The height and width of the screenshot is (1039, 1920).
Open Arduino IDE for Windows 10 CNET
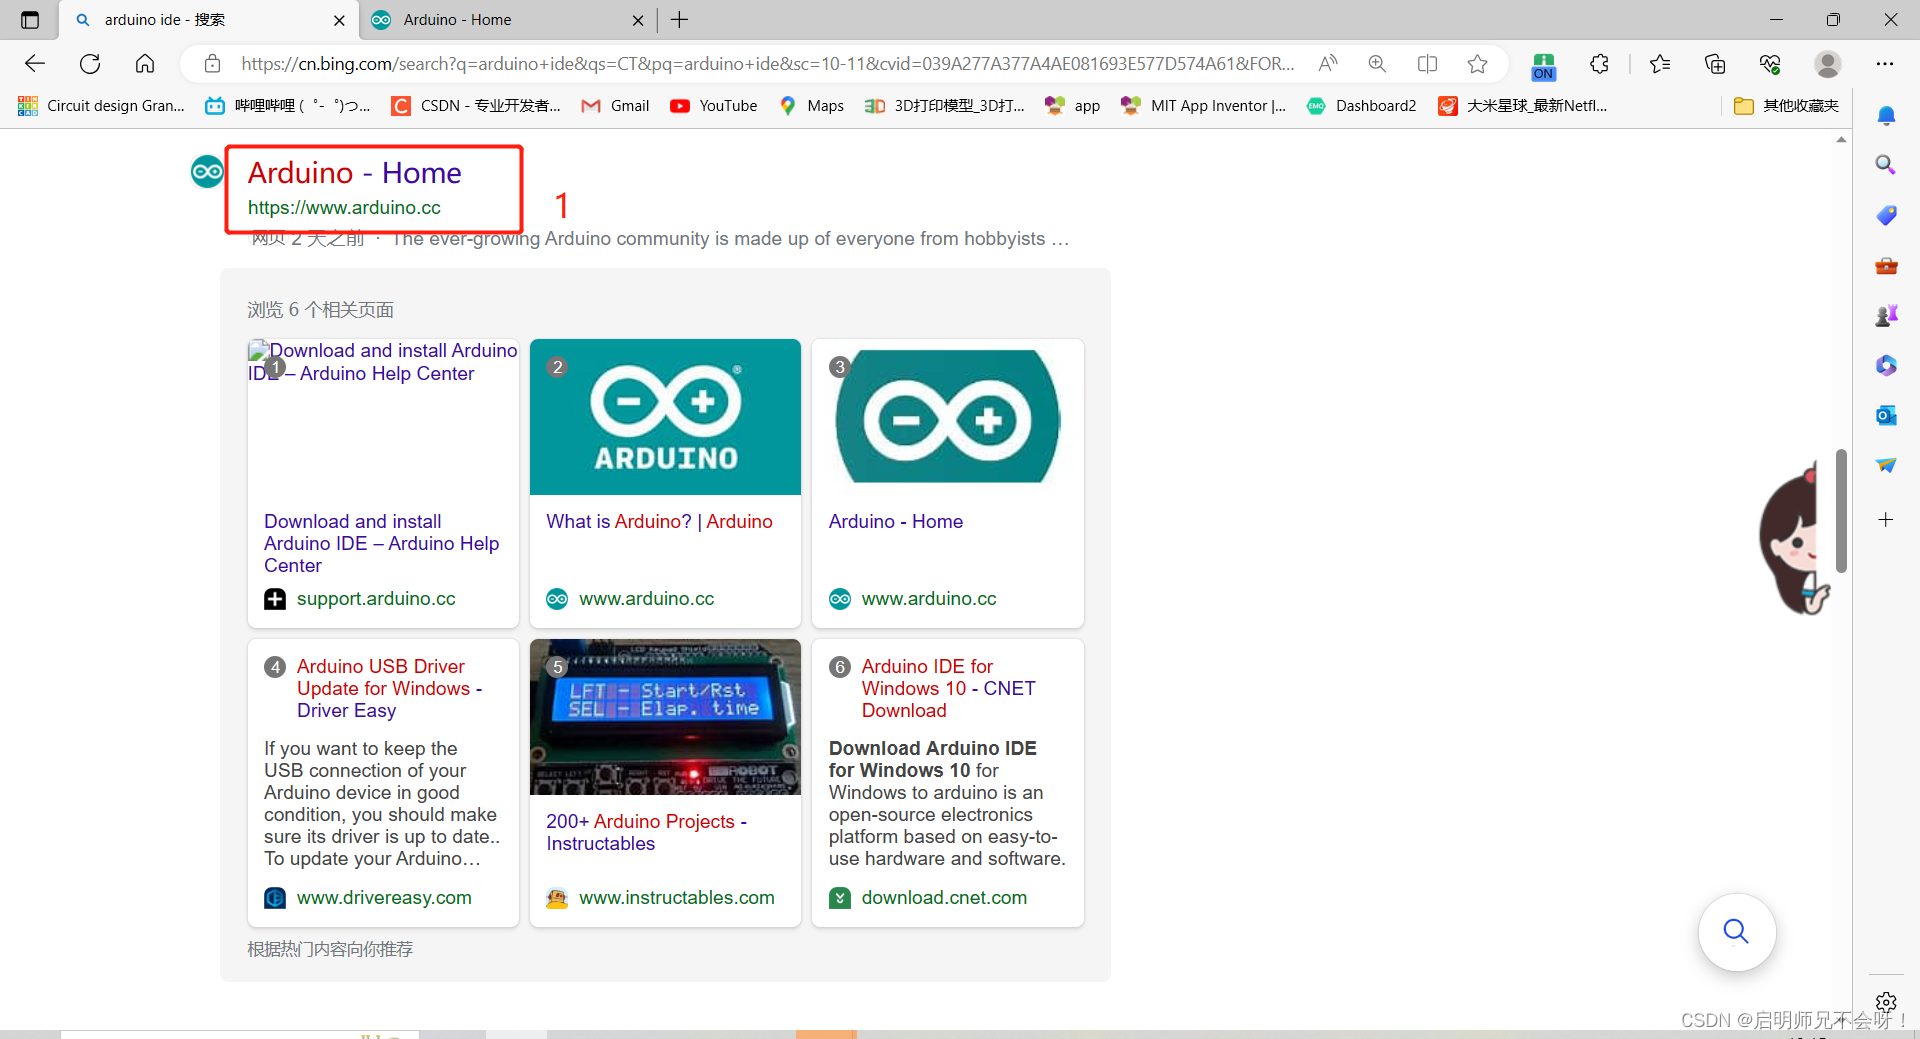point(948,688)
